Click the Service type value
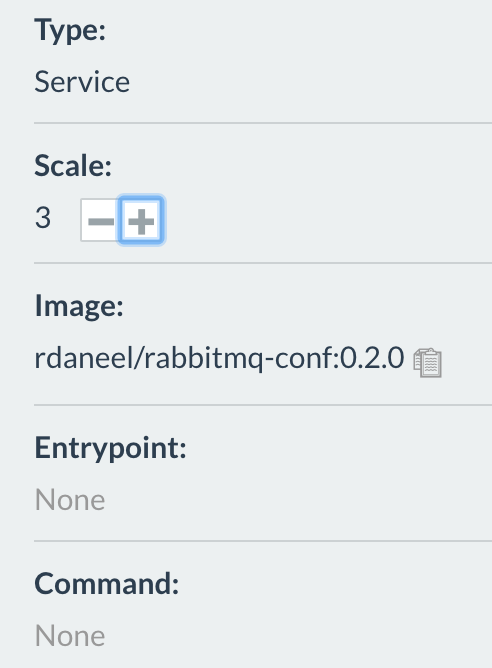The width and height of the screenshot is (492, 668). click(82, 81)
